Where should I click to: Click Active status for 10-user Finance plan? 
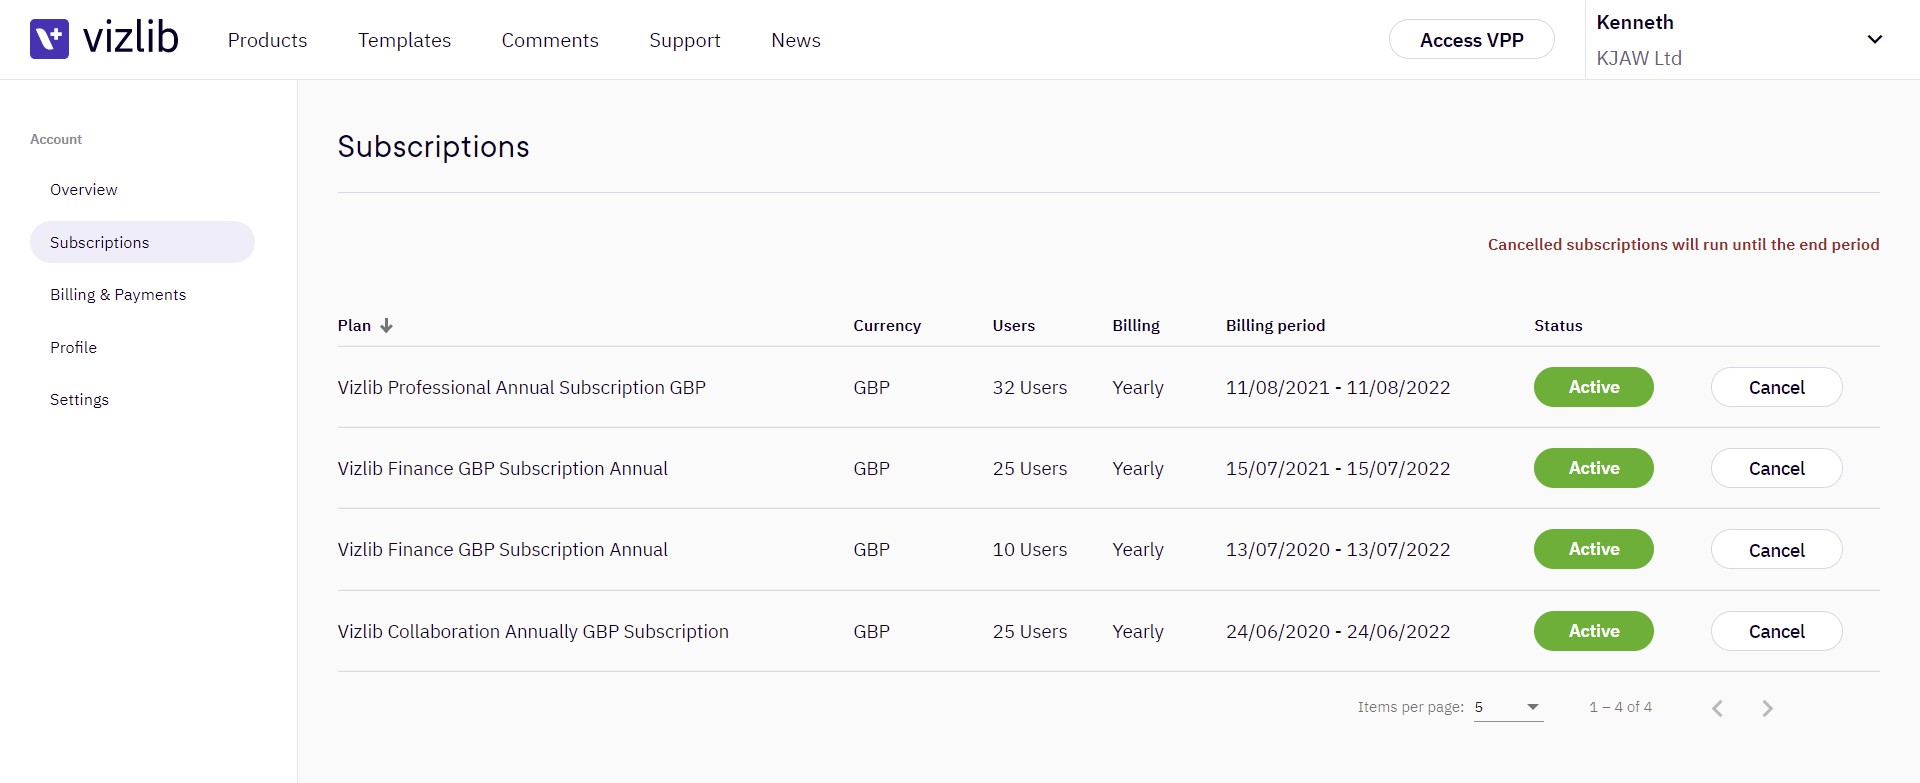pyautogui.click(x=1594, y=549)
